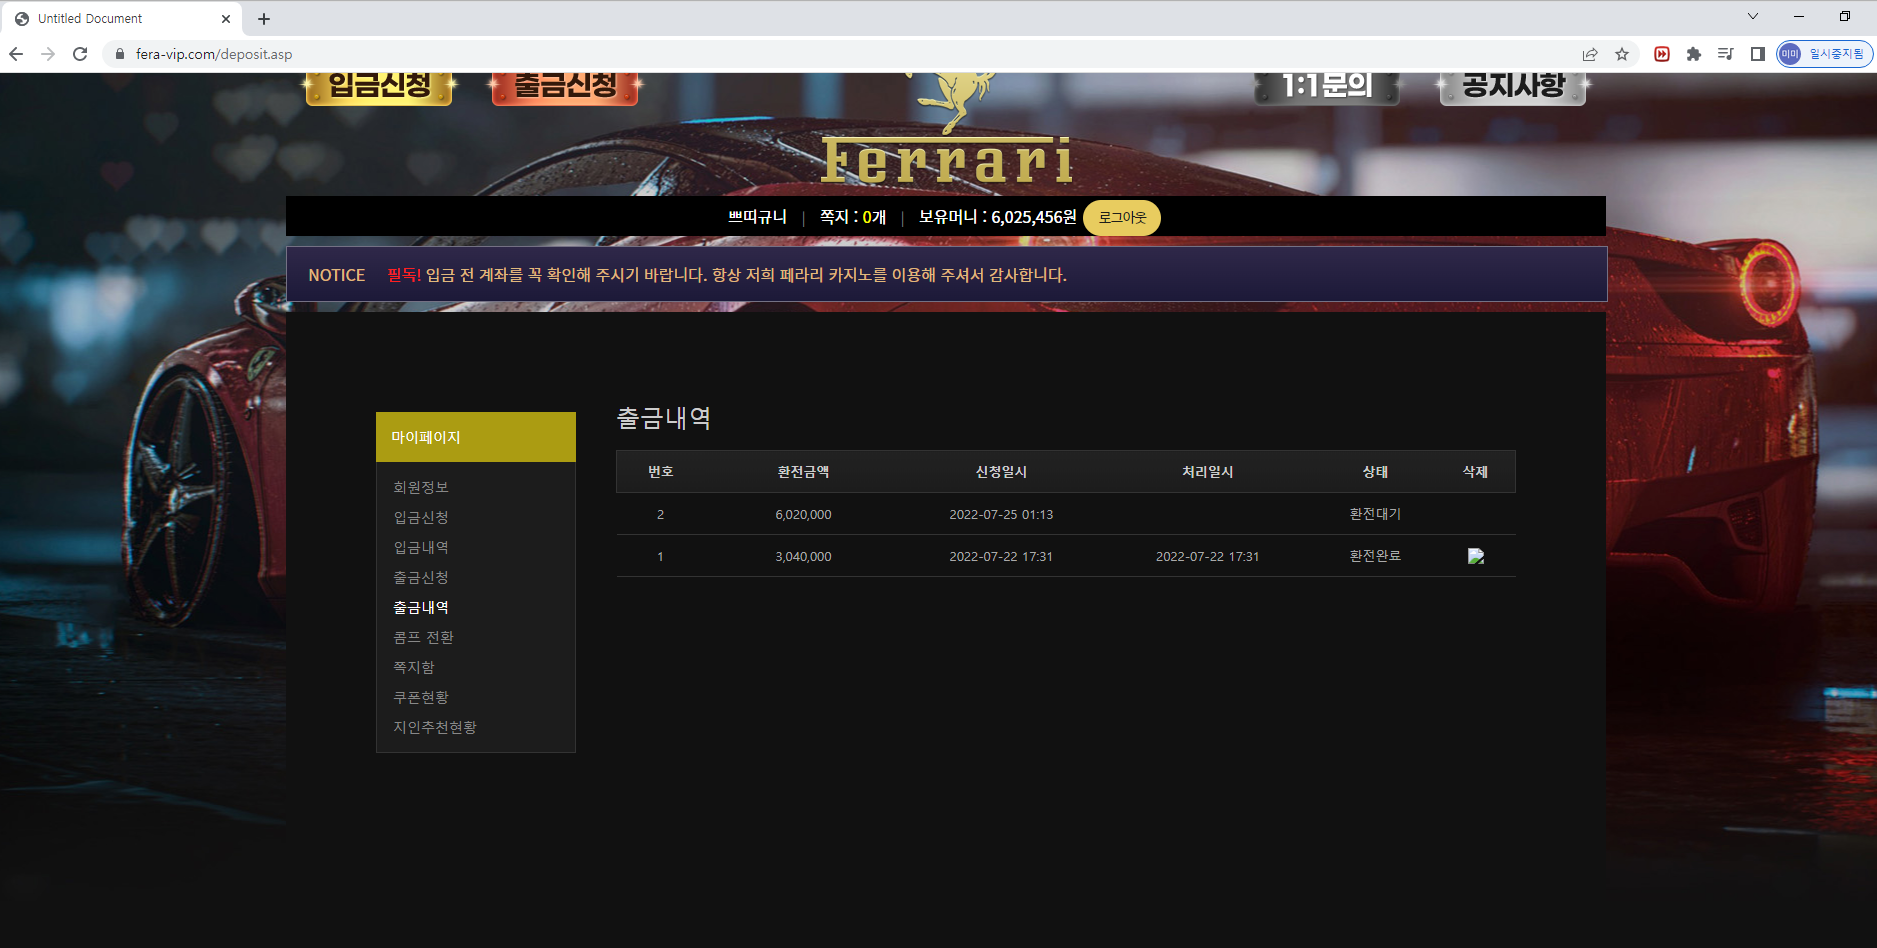Open the extensions puzzle icon
The image size is (1877, 948).
coord(1694,54)
